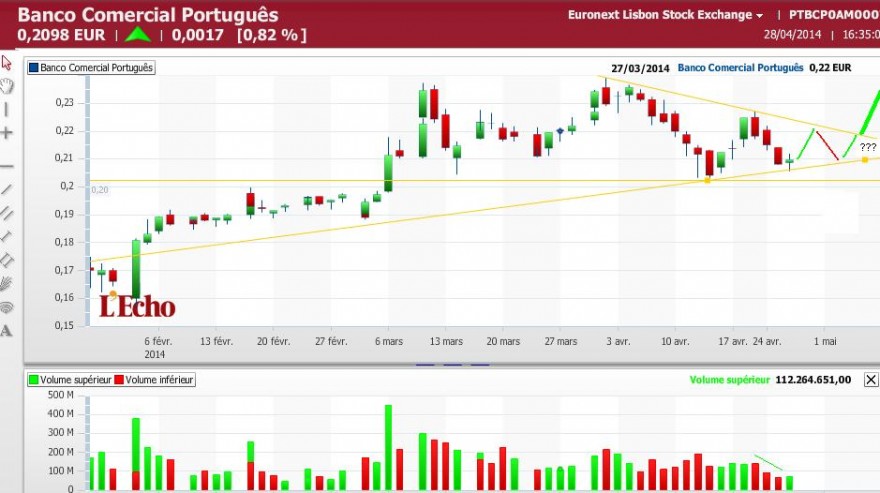Click the 0,22 EUR tooltip value
The width and height of the screenshot is (880, 493).
point(830,67)
